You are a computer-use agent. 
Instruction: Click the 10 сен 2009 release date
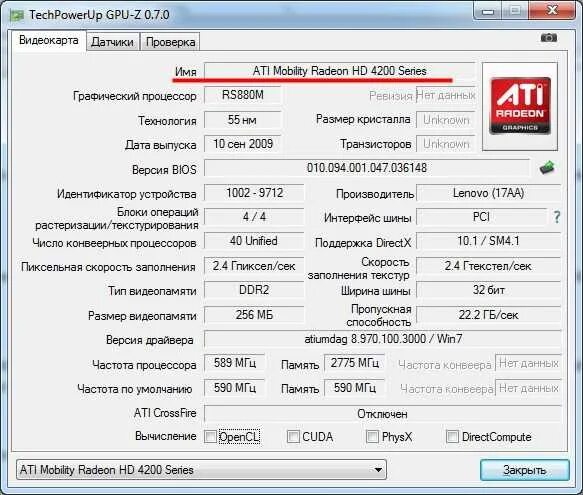[243, 144]
